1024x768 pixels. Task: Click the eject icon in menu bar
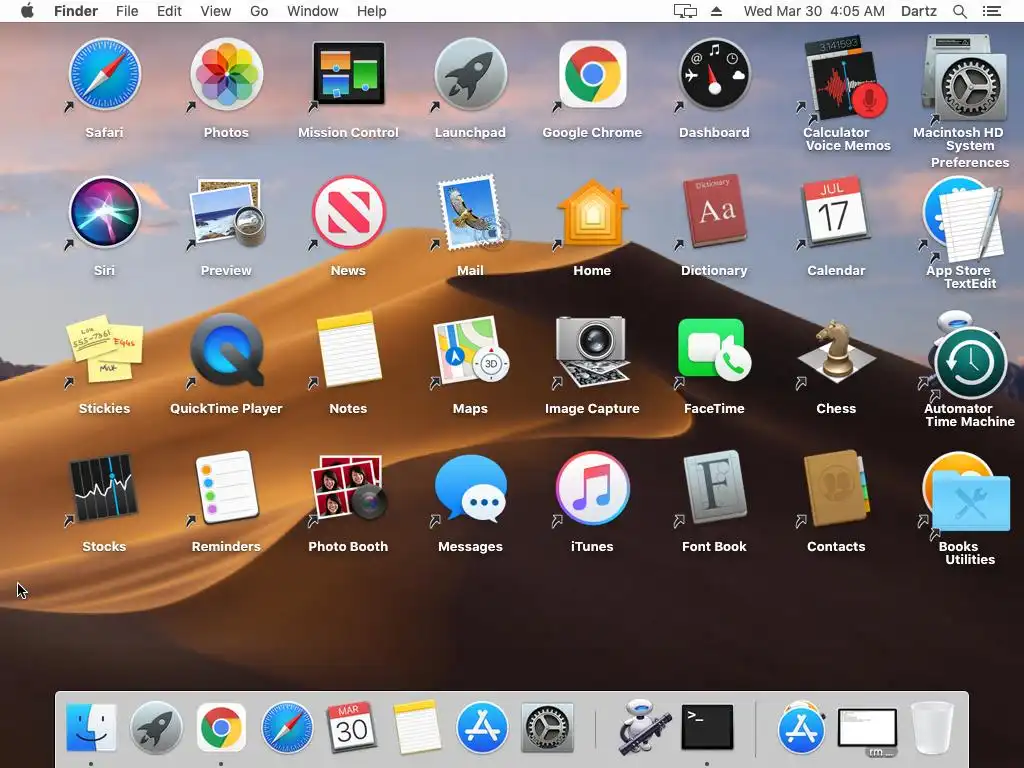click(x=716, y=11)
